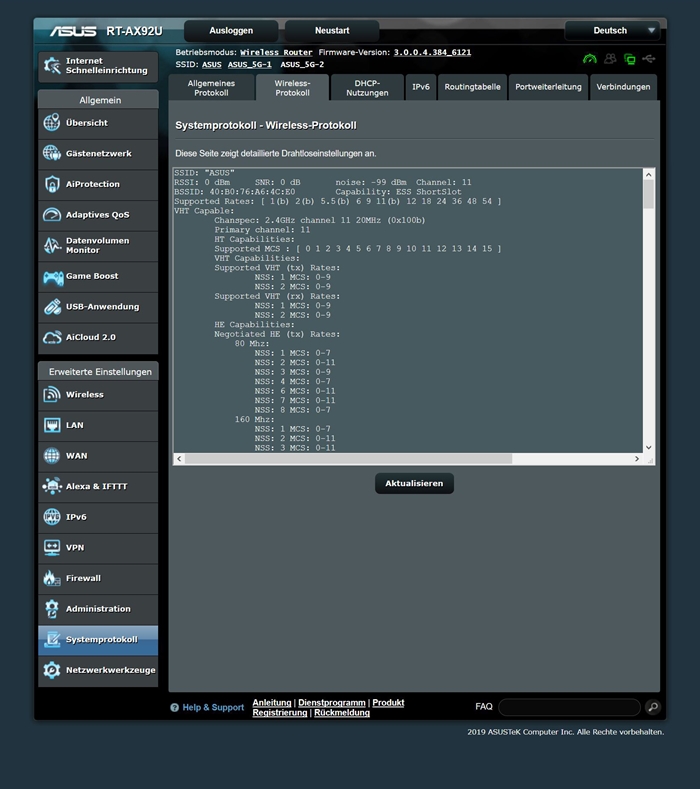
Task: Open Netzwerkwerkzeuge gear icon
Action: click(x=52, y=670)
